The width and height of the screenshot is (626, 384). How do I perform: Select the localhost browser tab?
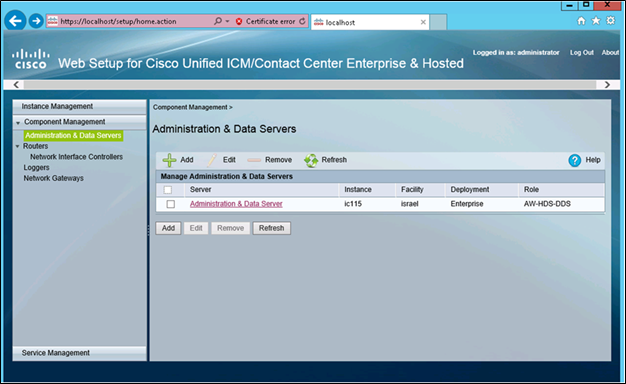tap(370, 22)
